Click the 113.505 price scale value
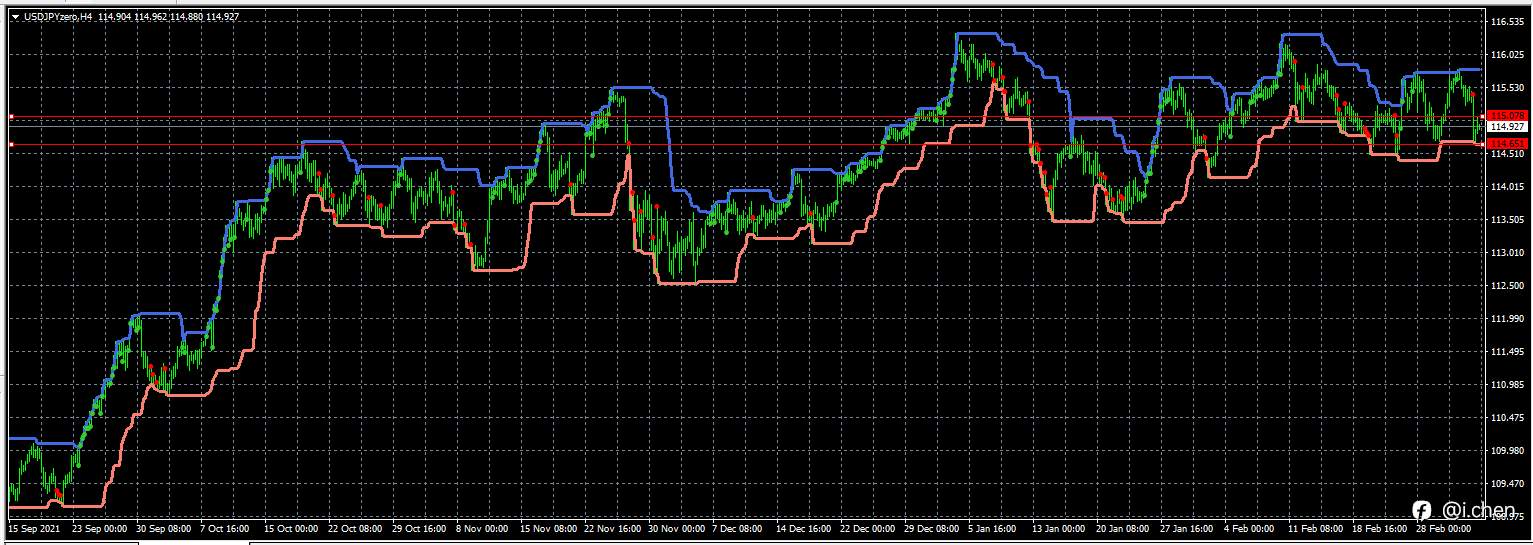The width and height of the screenshot is (1533, 545). pos(1506,219)
